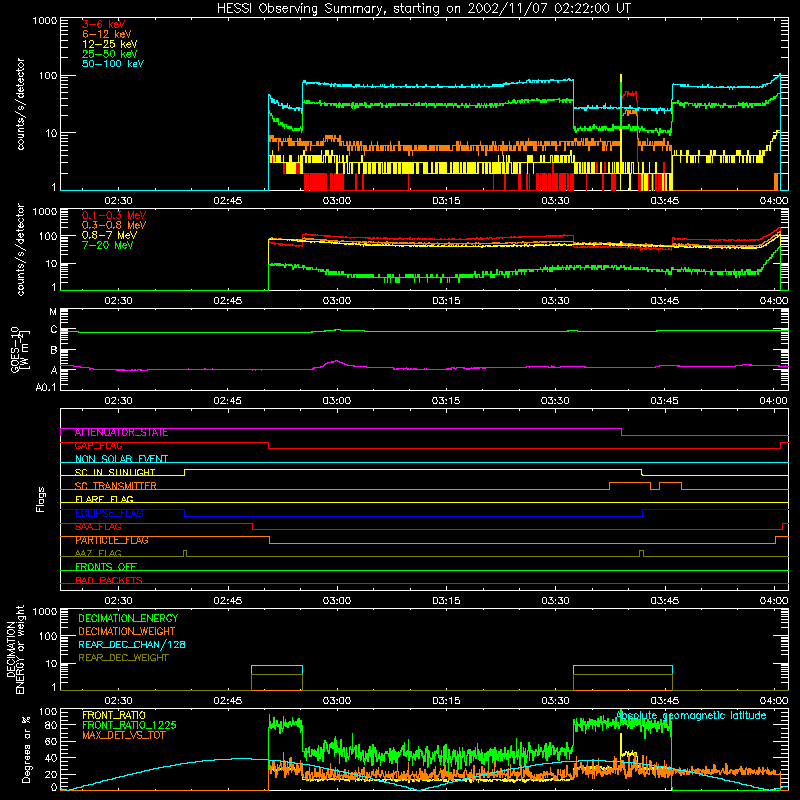Select the C tick on GOES axis
The image size is (800, 800).
click(x=54, y=330)
